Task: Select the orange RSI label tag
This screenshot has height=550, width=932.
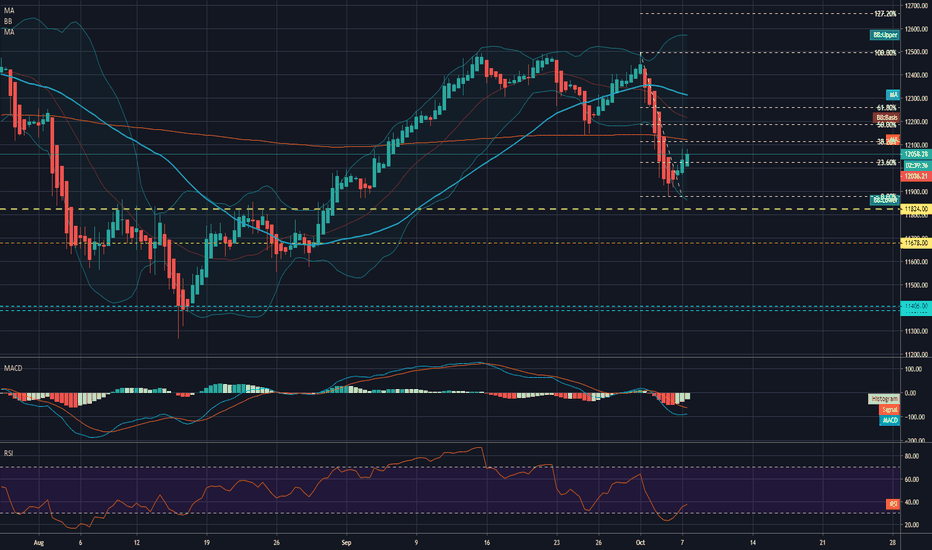Action: (893, 504)
